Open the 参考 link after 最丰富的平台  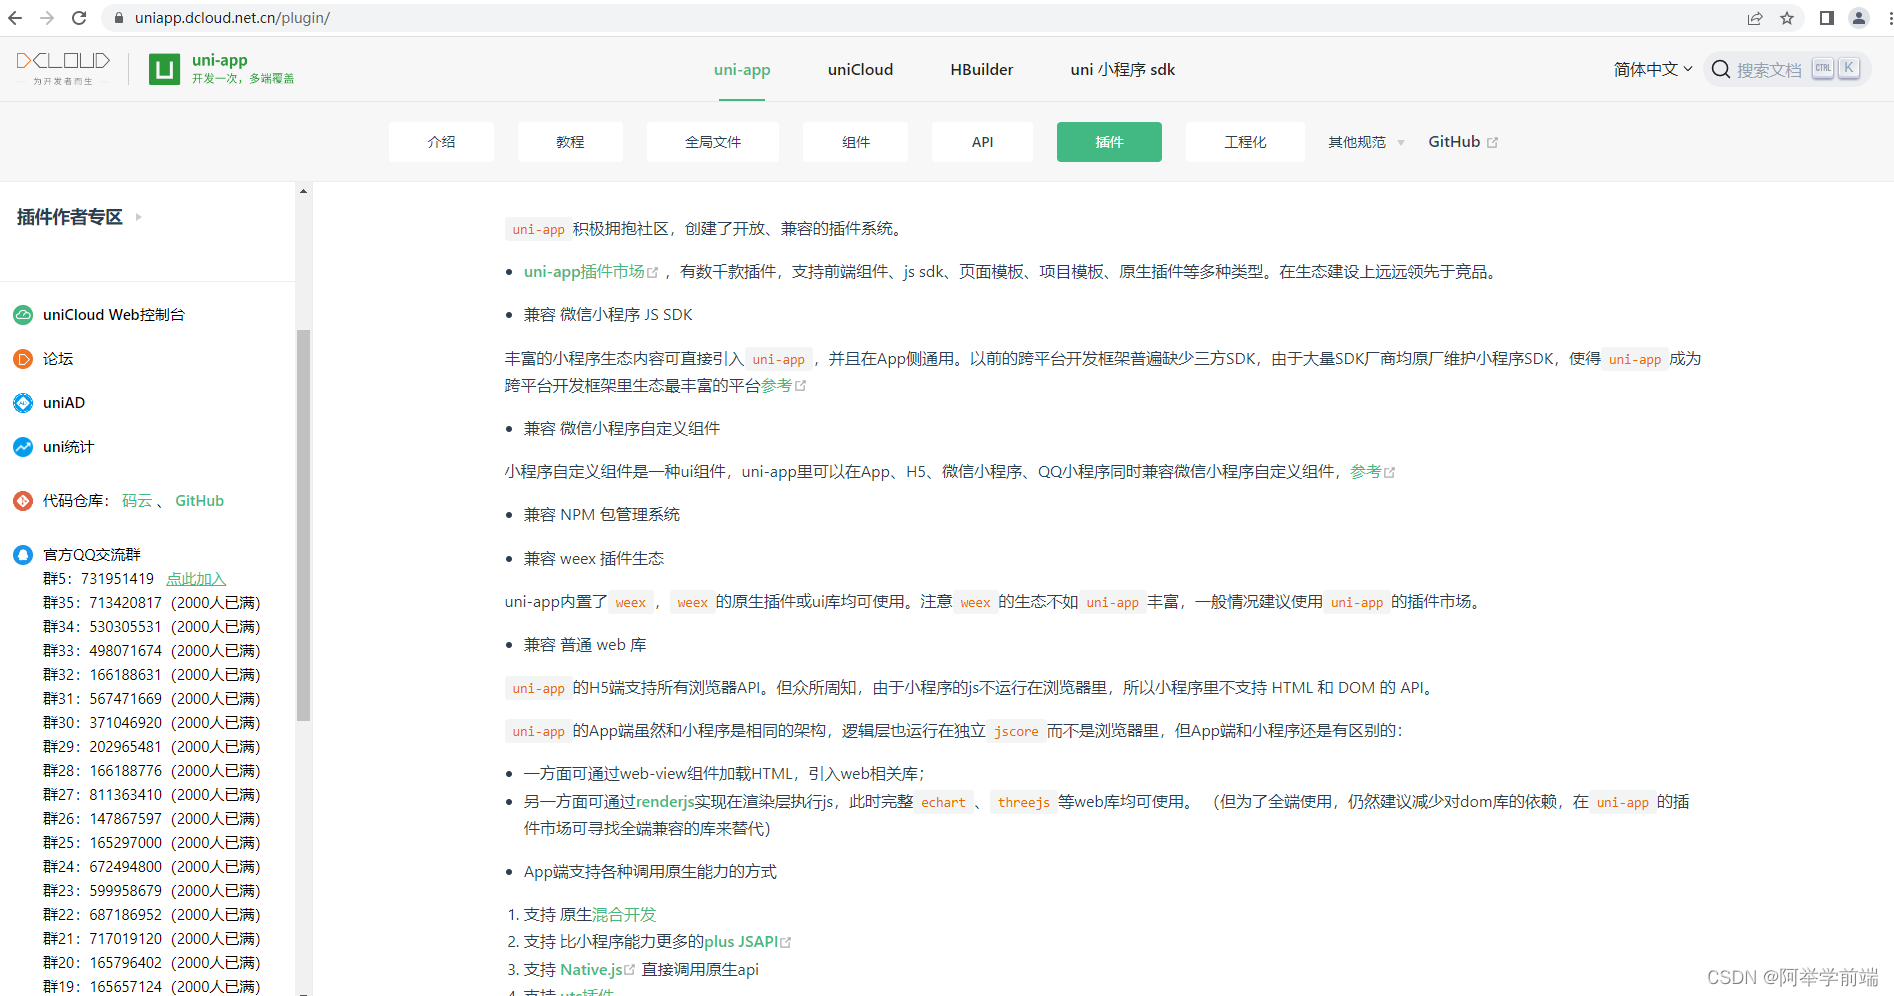pos(783,386)
